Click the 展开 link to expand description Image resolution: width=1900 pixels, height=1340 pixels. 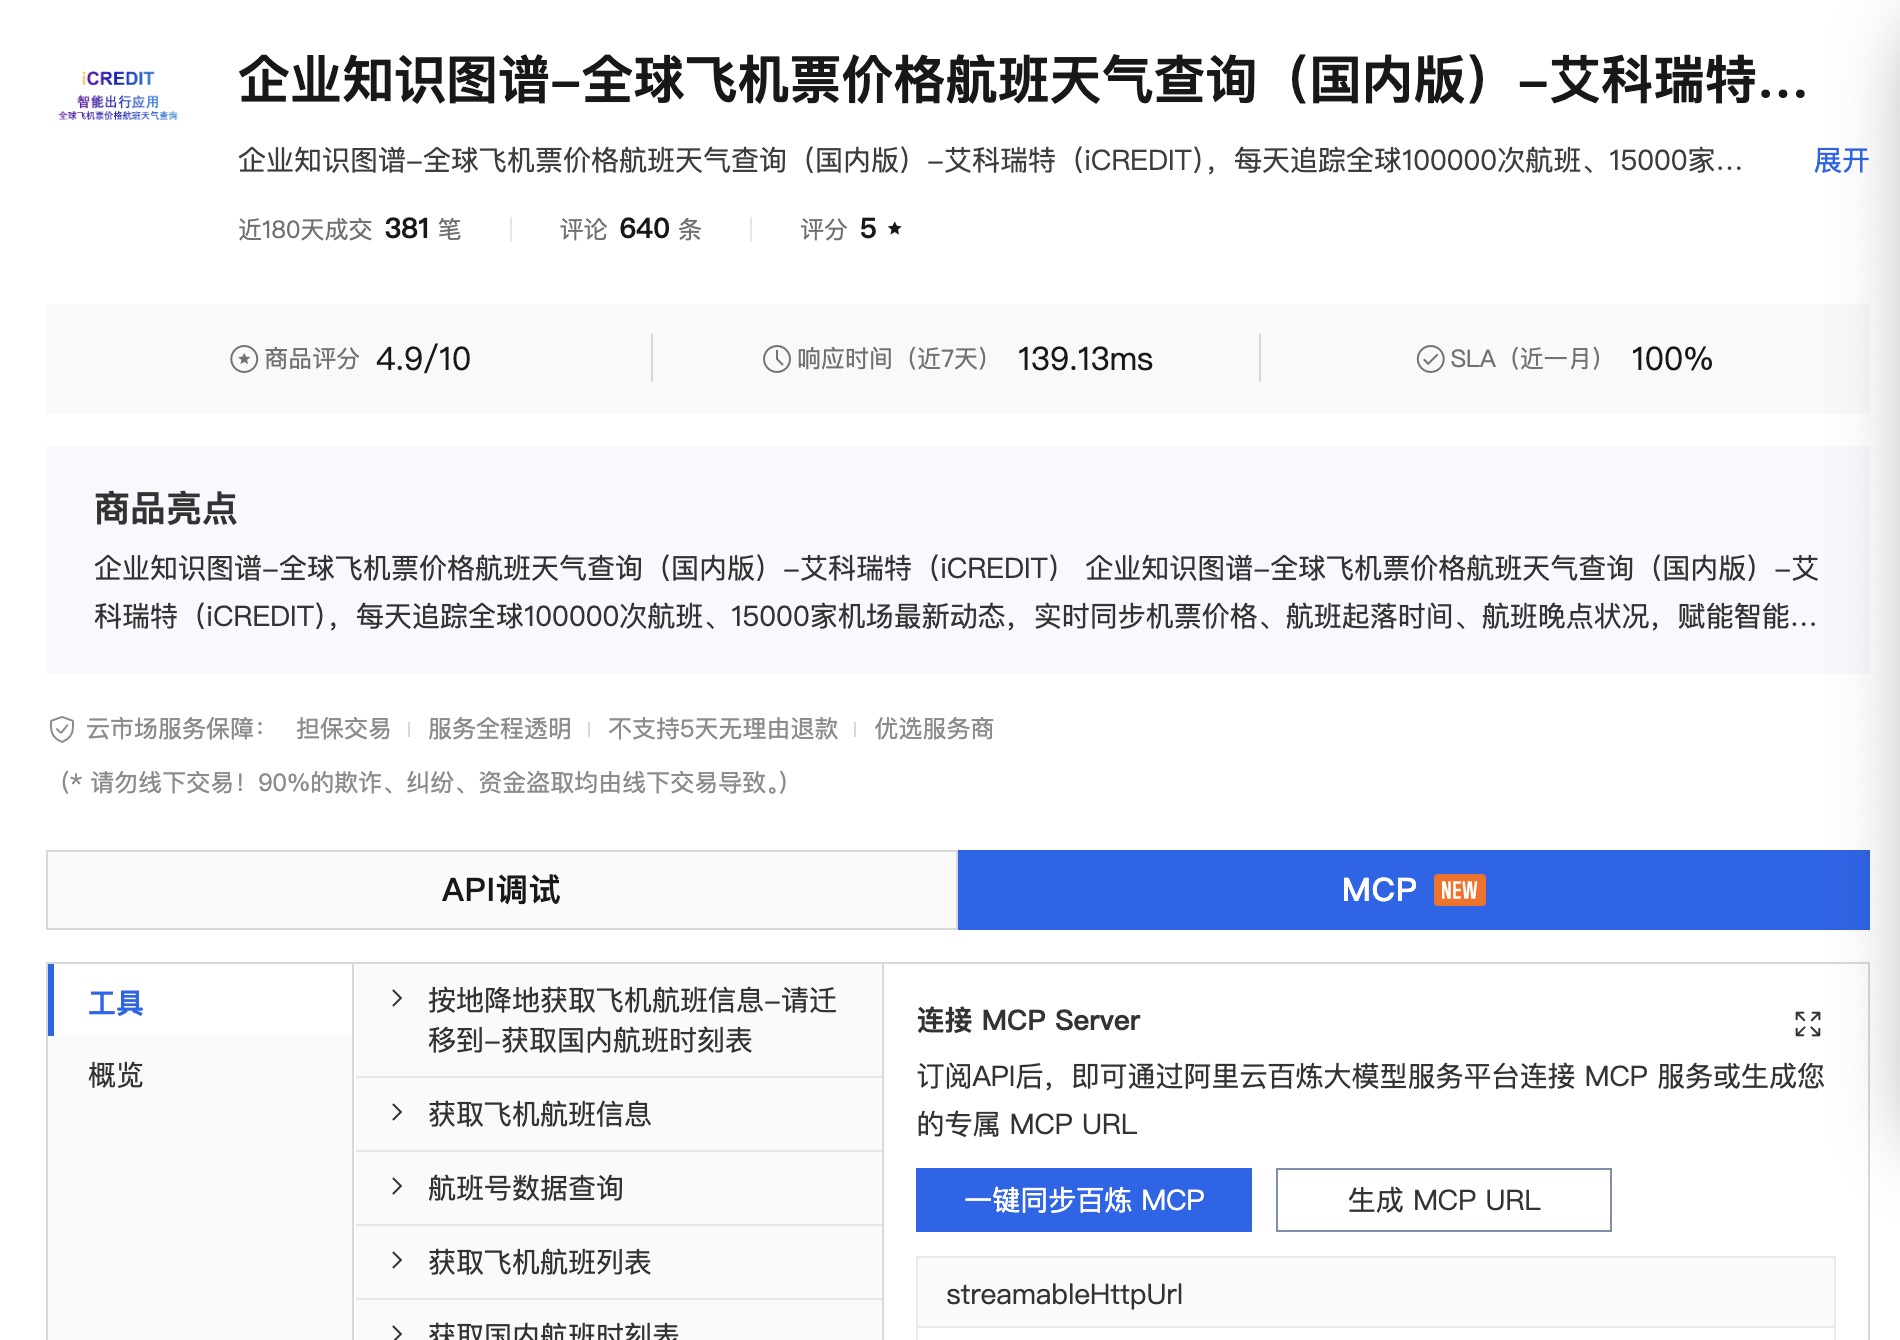coord(1841,160)
